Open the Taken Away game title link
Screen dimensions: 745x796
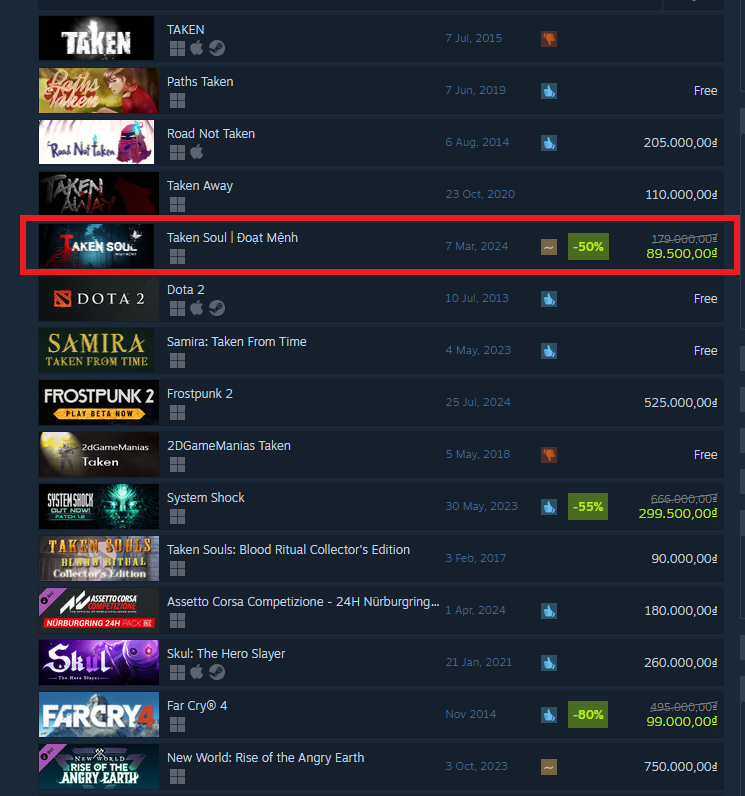tap(200, 186)
